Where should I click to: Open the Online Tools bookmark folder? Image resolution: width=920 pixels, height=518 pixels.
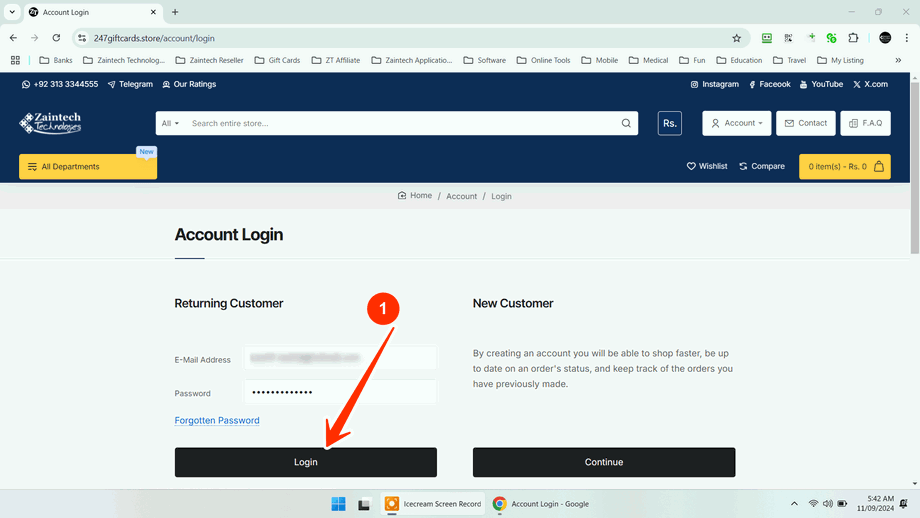543,60
